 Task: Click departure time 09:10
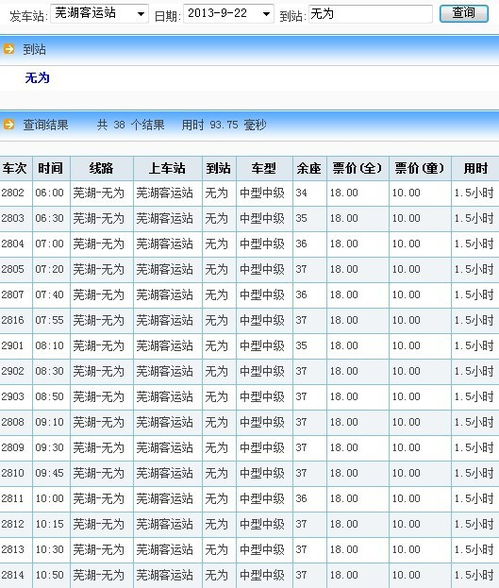(49, 422)
